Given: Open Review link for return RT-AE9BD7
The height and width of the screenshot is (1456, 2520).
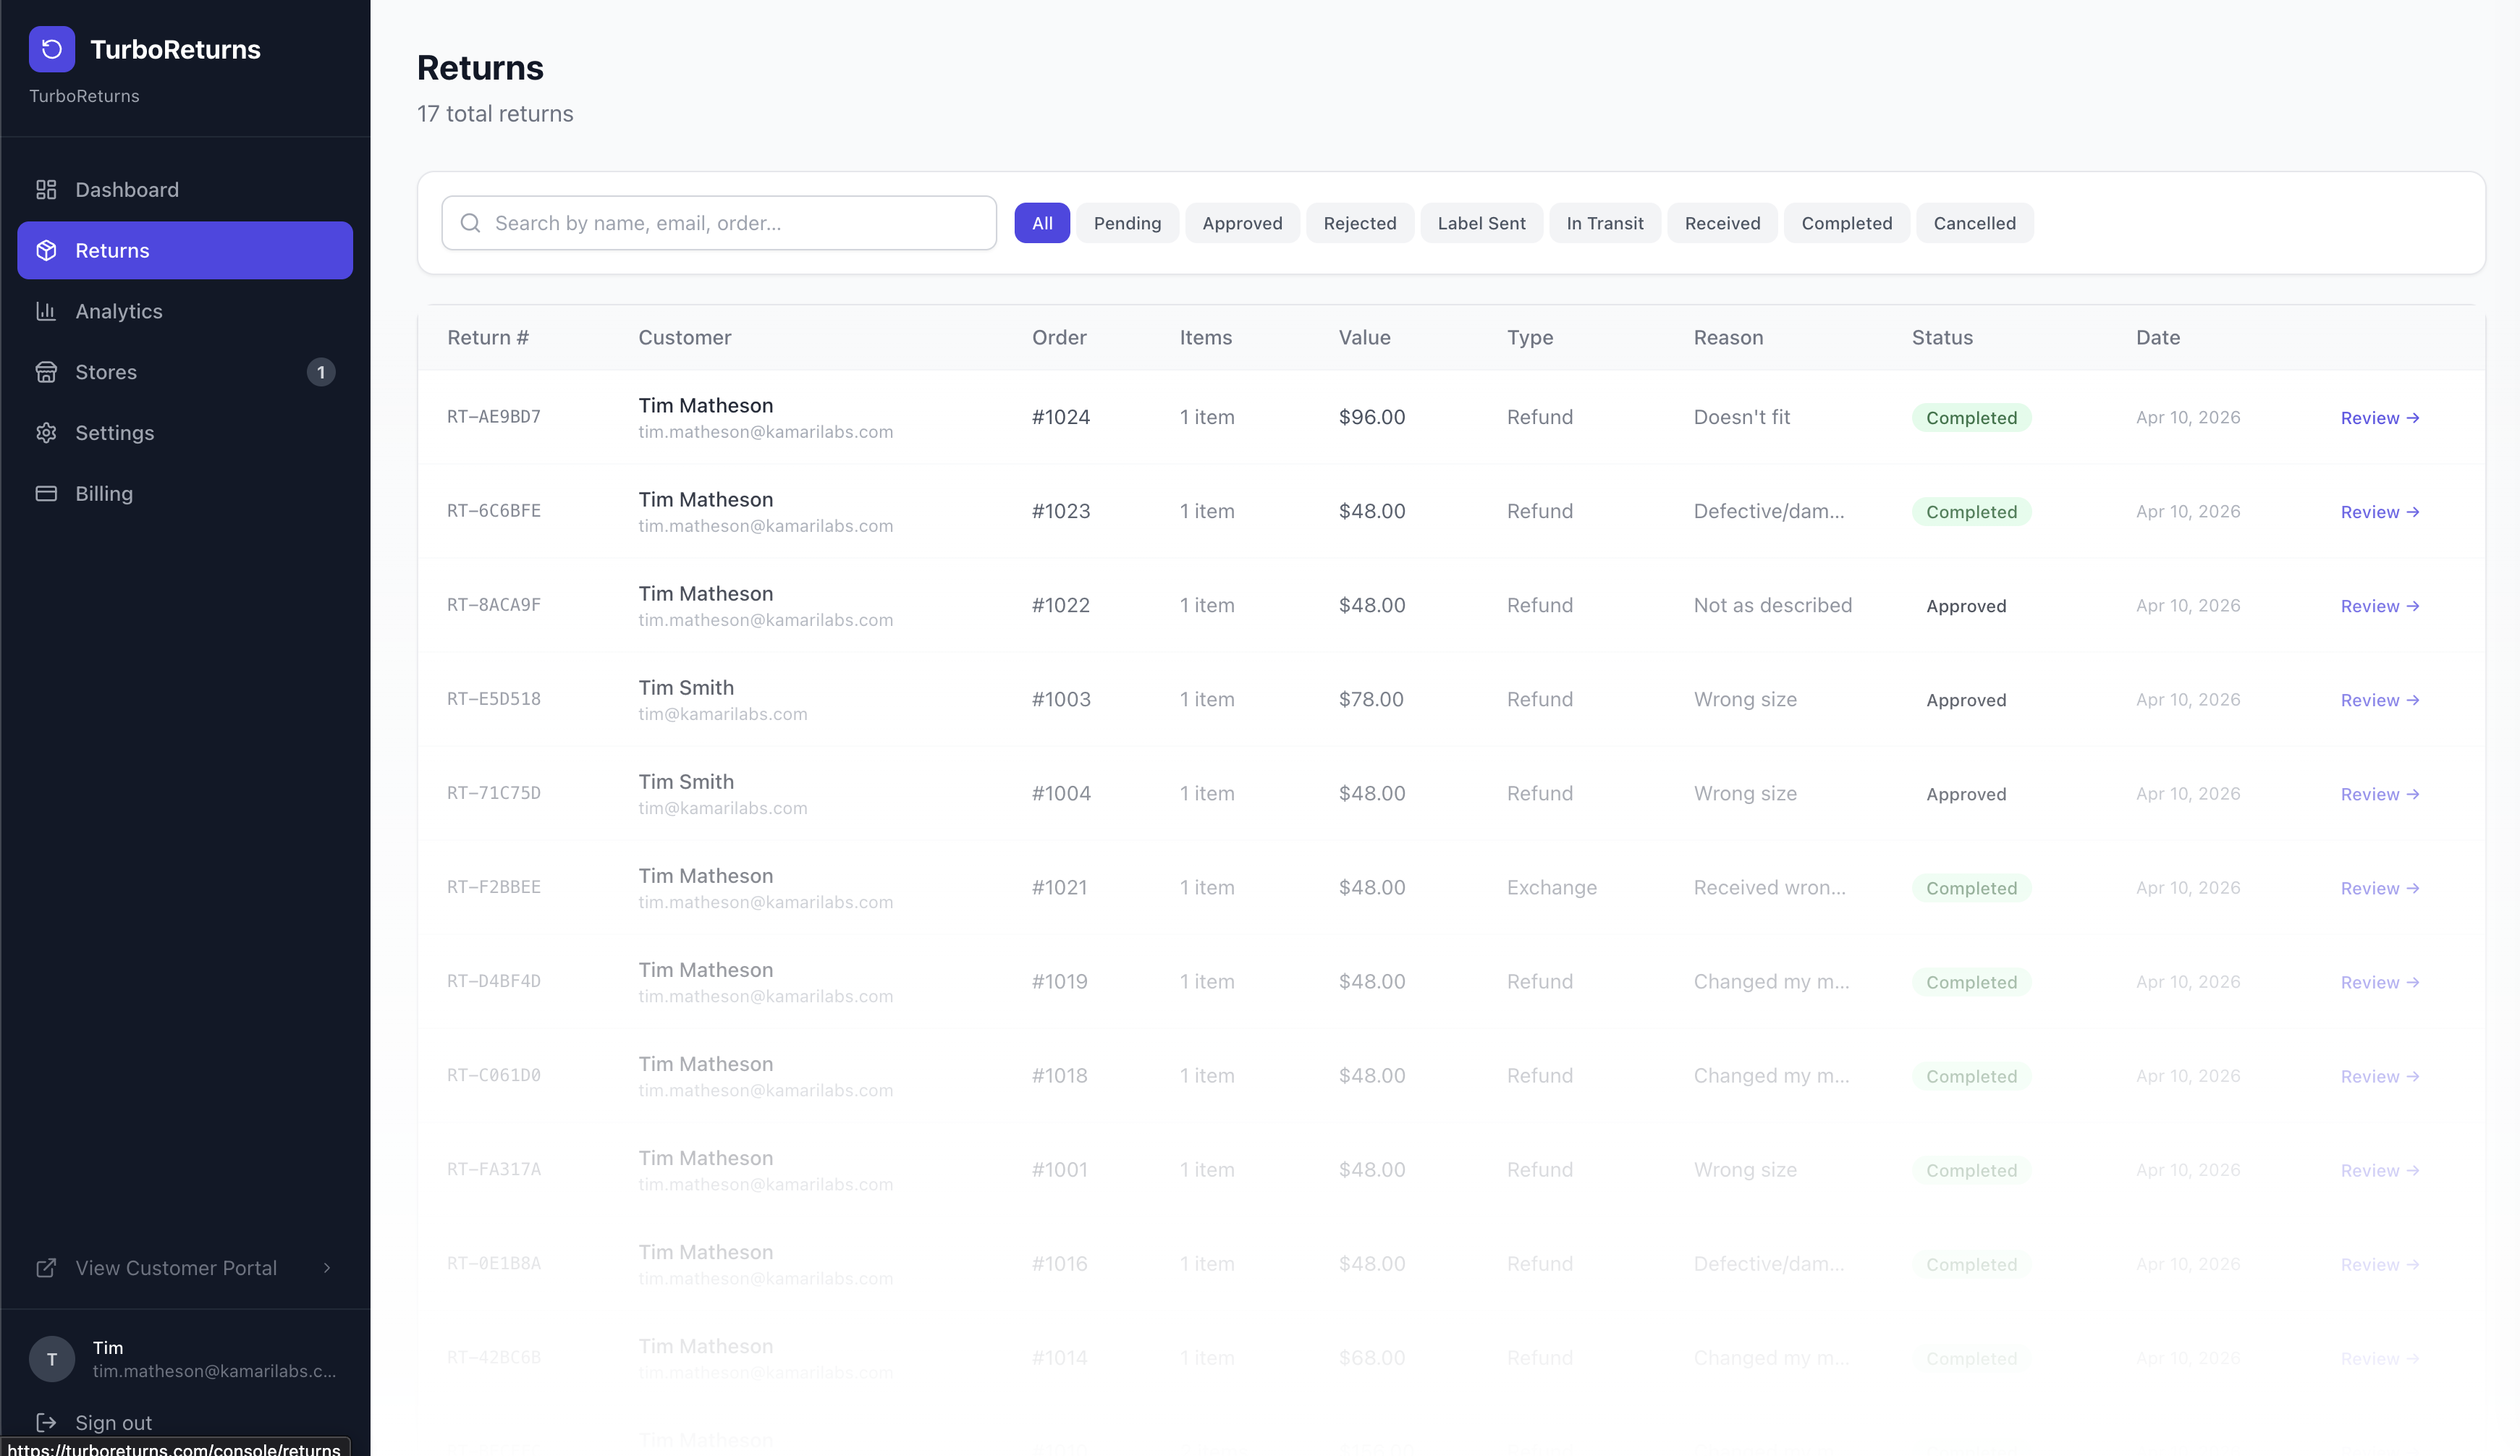Looking at the screenshot, I should tap(2379, 418).
